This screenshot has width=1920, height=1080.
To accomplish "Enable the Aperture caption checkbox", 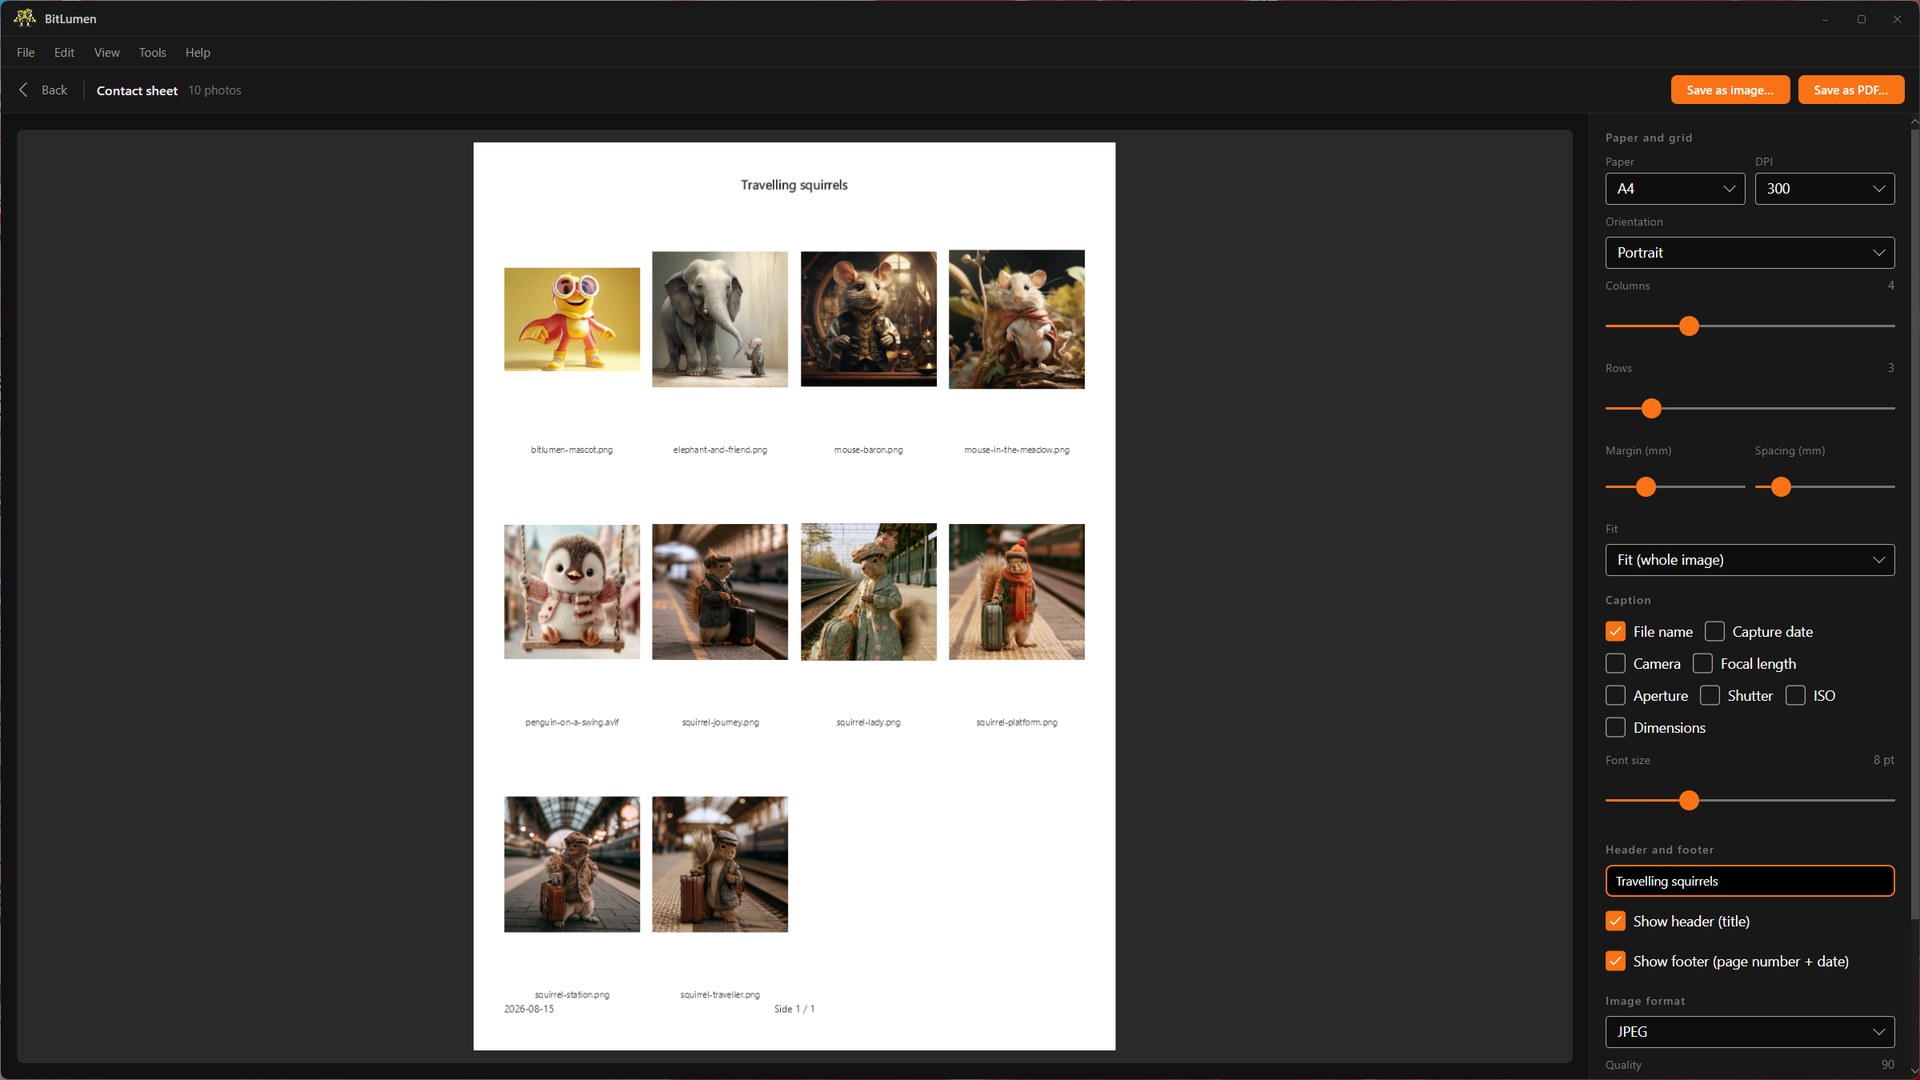I will (1615, 695).
